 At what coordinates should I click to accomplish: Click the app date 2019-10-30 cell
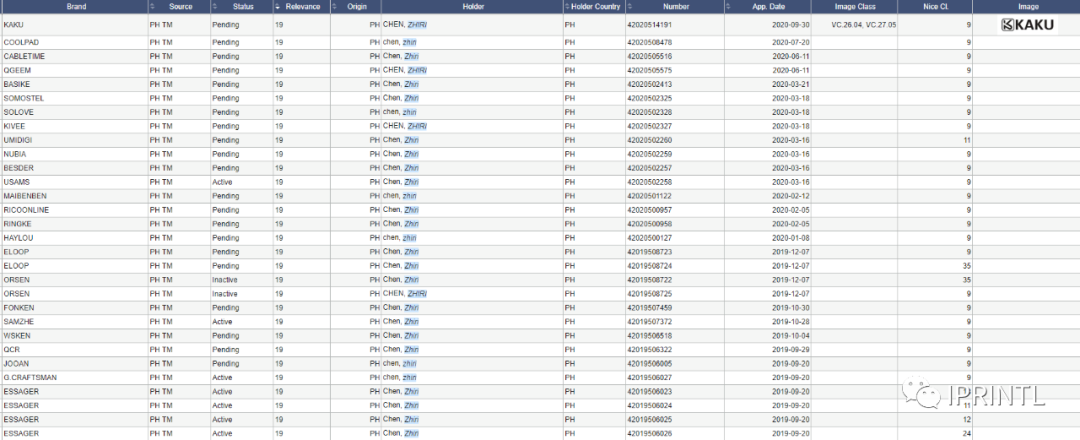click(x=791, y=308)
